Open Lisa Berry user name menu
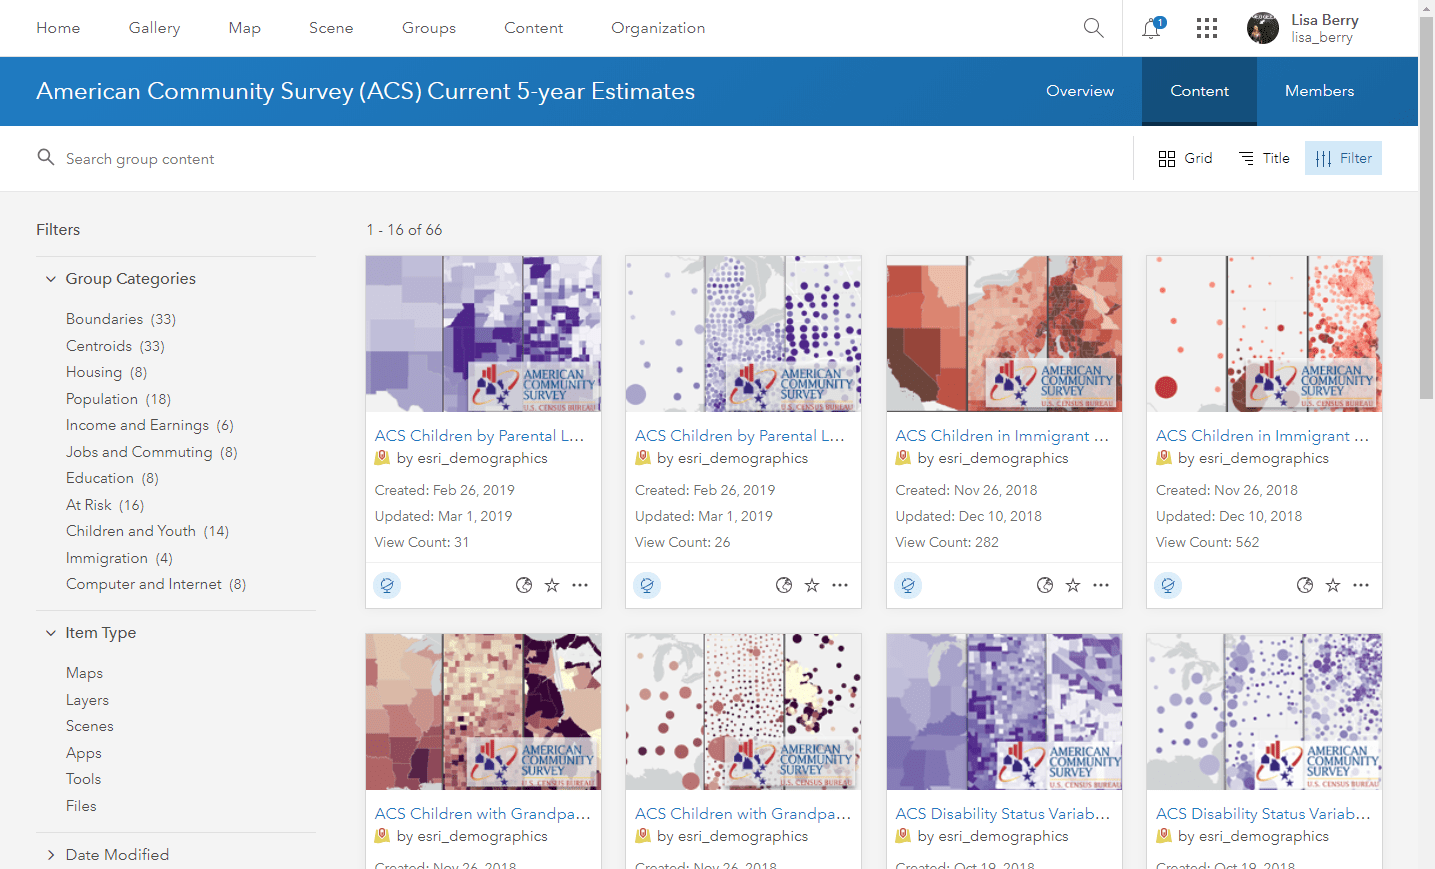The image size is (1435, 869). [x=1324, y=28]
